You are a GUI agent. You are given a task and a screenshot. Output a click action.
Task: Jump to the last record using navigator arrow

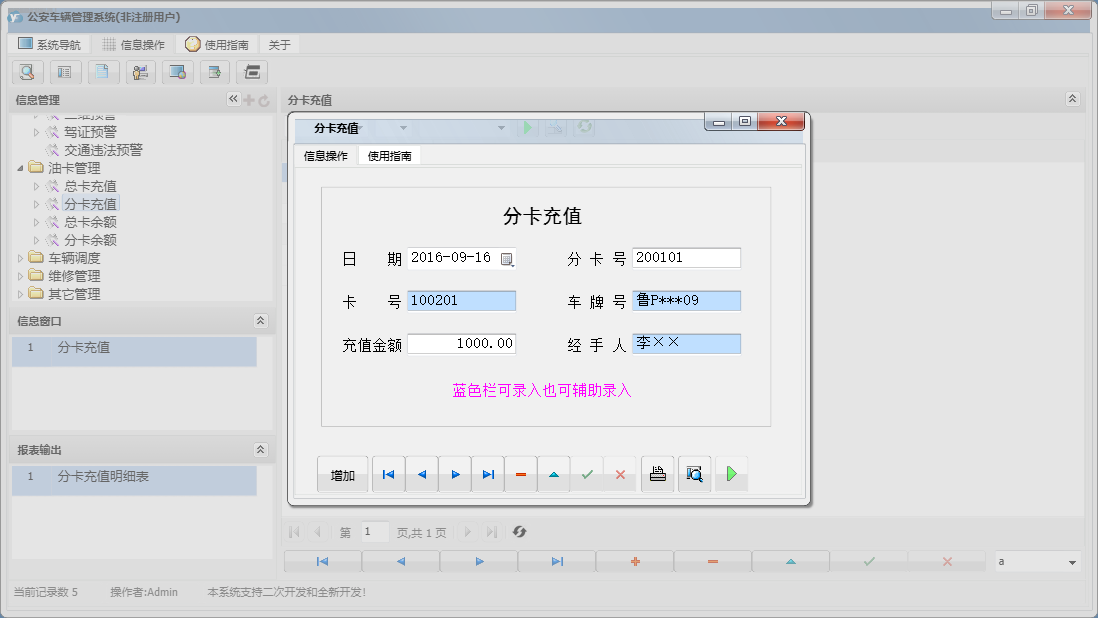488,473
